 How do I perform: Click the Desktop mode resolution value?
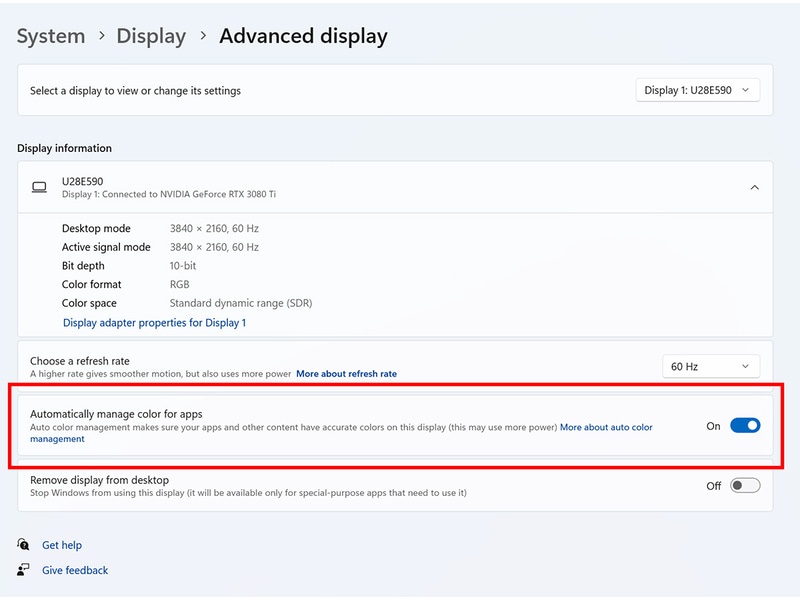click(214, 229)
